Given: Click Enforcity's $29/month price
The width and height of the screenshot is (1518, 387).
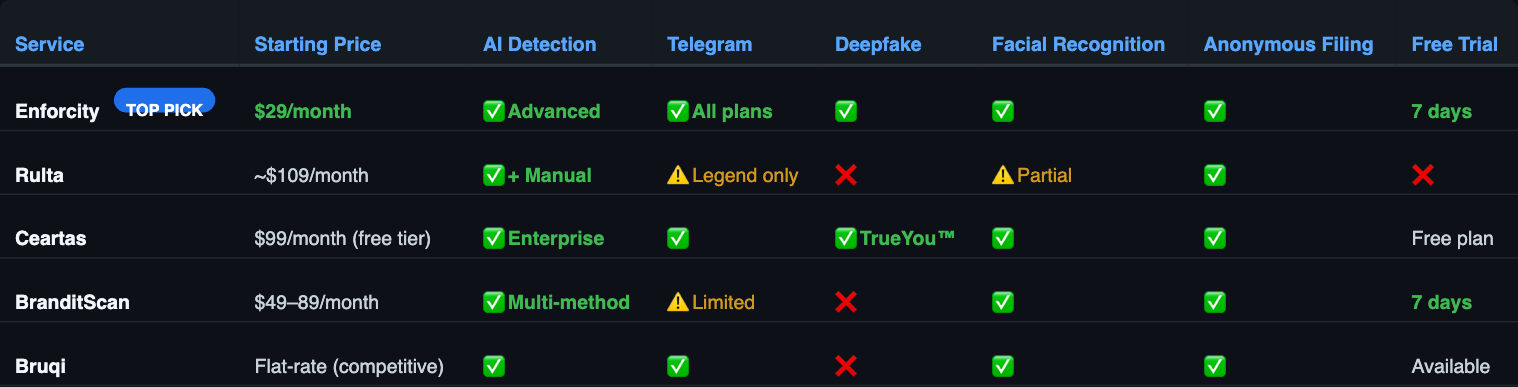Looking at the screenshot, I should tap(303, 111).
